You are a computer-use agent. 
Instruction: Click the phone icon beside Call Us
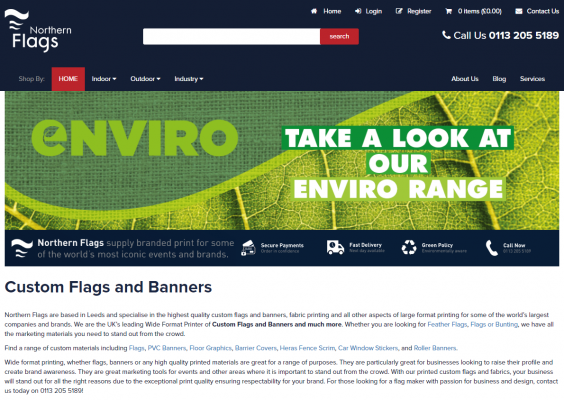pyautogui.click(x=446, y=35)
